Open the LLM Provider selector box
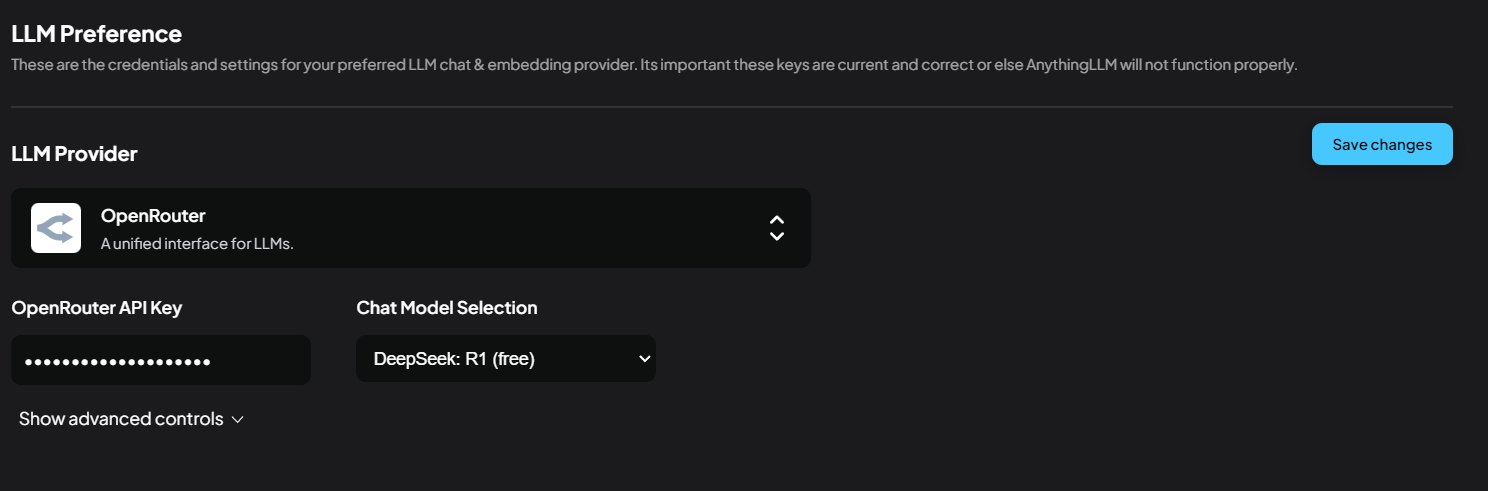This screenshot has height=491, width=1488. (410, 228)
